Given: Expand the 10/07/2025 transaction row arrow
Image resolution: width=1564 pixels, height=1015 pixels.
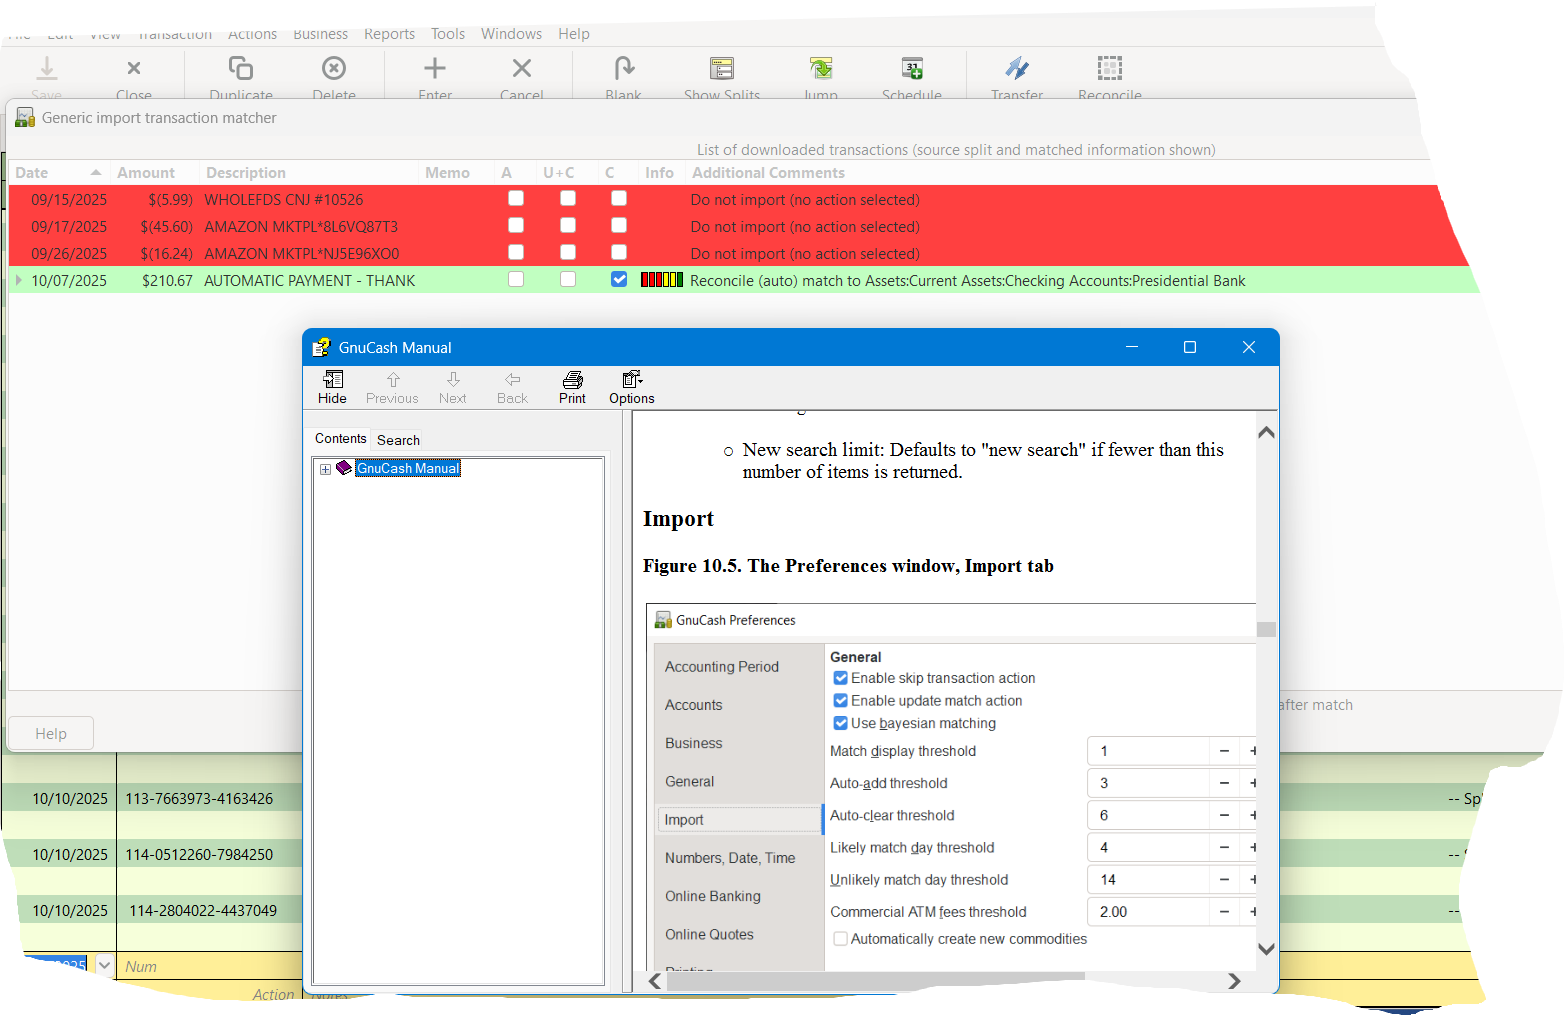Looking at the screenshot, I should [18, 281].
